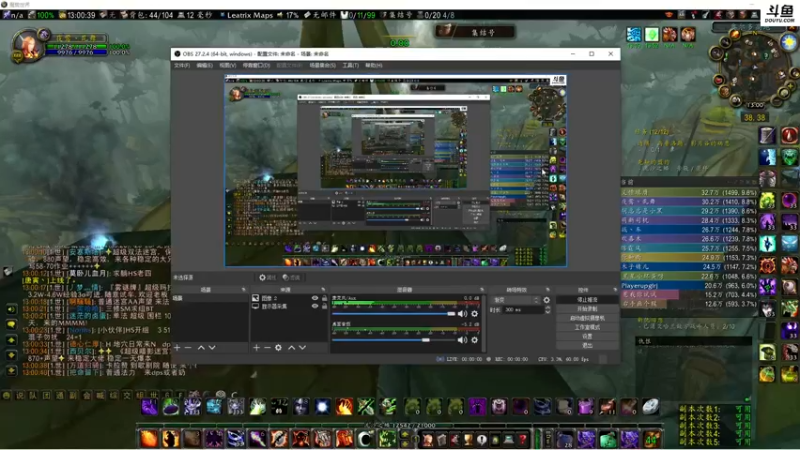Open the Scene Collection (S) menu in OBS

(x=322, y=65)
